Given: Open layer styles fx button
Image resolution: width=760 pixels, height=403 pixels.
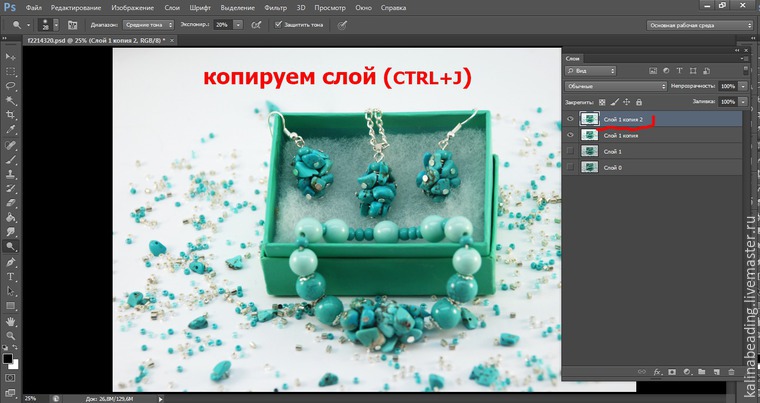Looking at the screenshot, I should [657, 372].
